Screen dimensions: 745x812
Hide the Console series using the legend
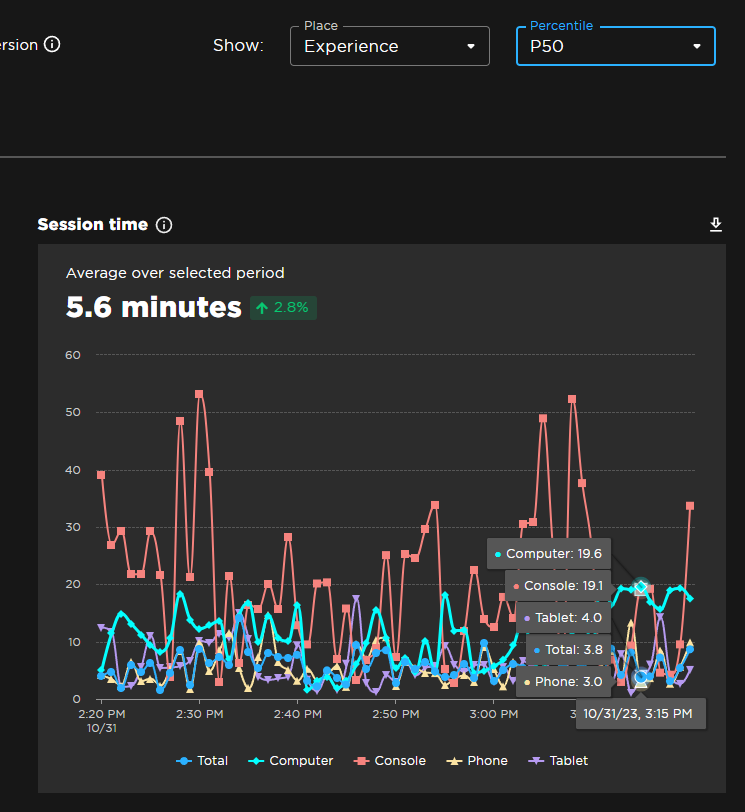click(x=390, y=761)
